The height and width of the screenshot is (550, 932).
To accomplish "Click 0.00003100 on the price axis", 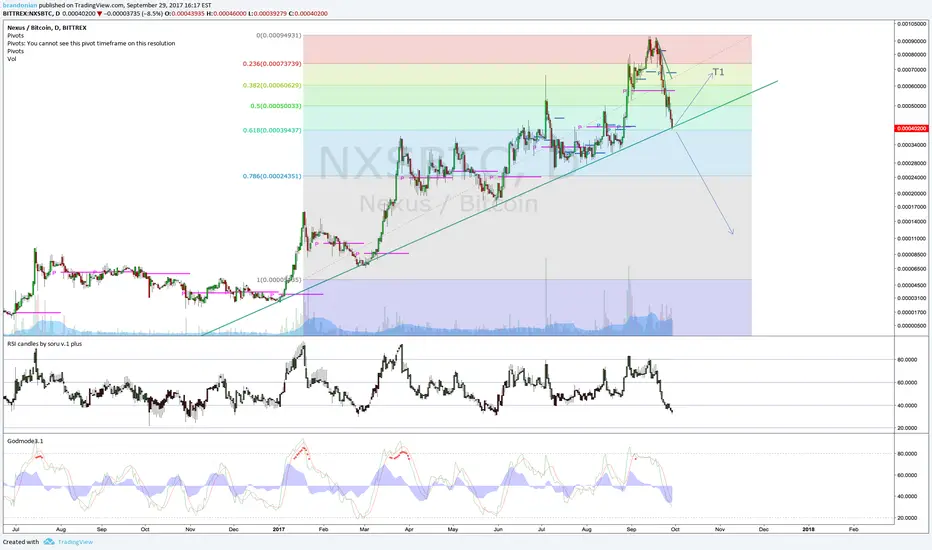I will pyautogui.click(x=912, y=298).
